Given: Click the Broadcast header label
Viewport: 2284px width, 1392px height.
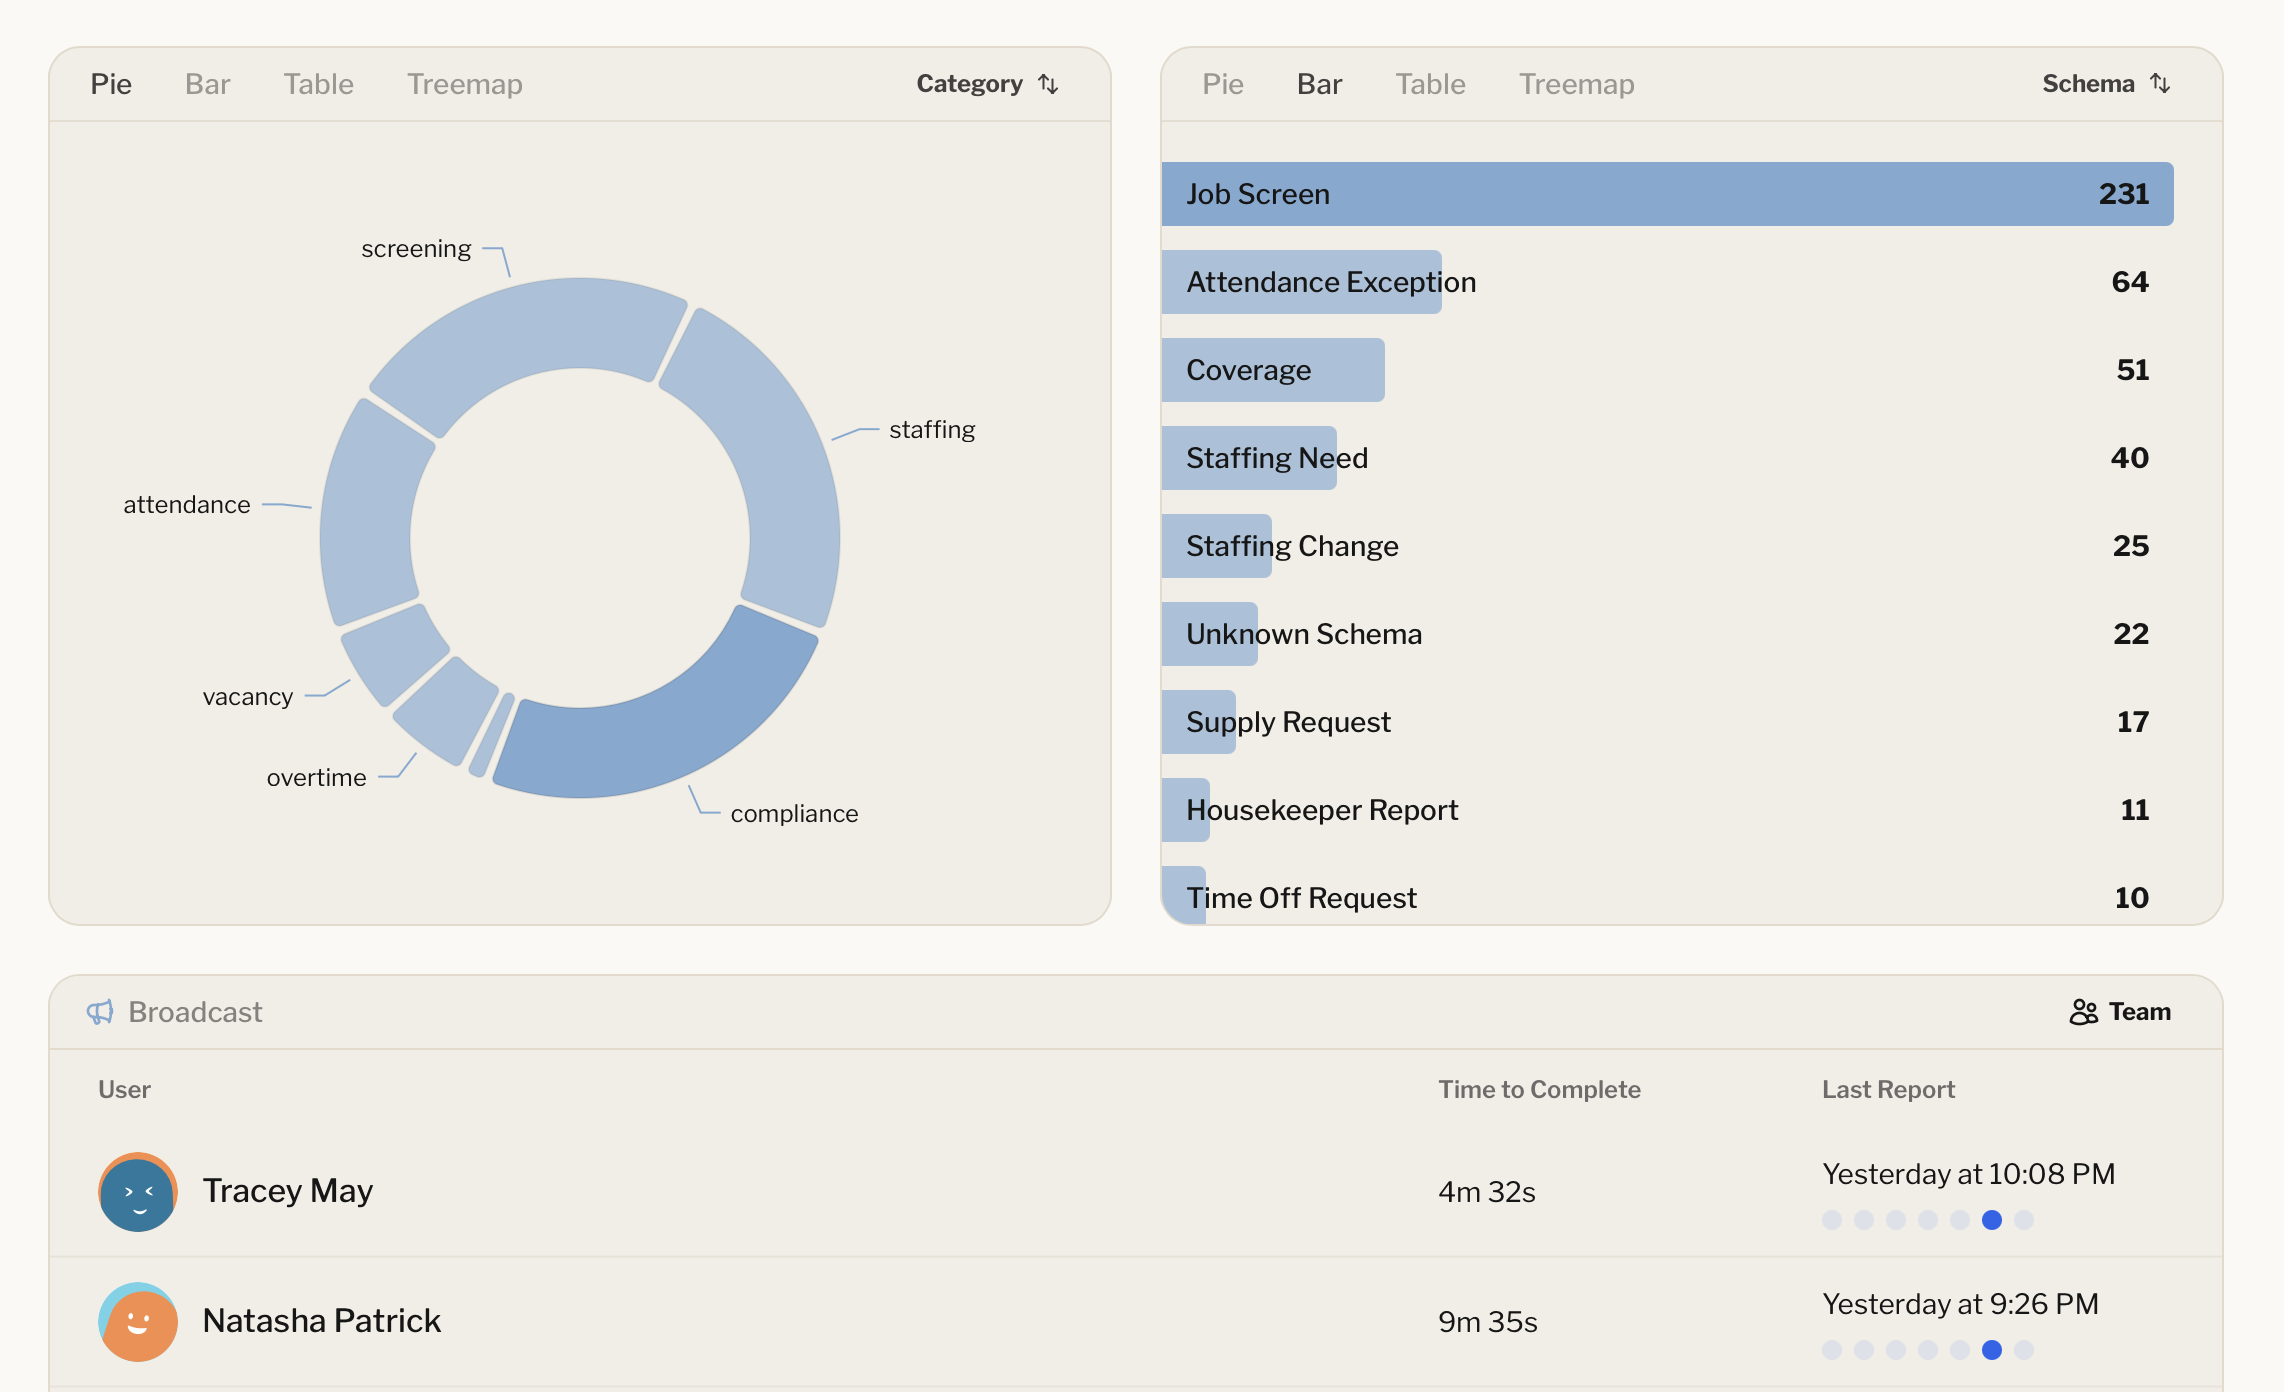Looking at the screenshot, I should [194, 1013].
